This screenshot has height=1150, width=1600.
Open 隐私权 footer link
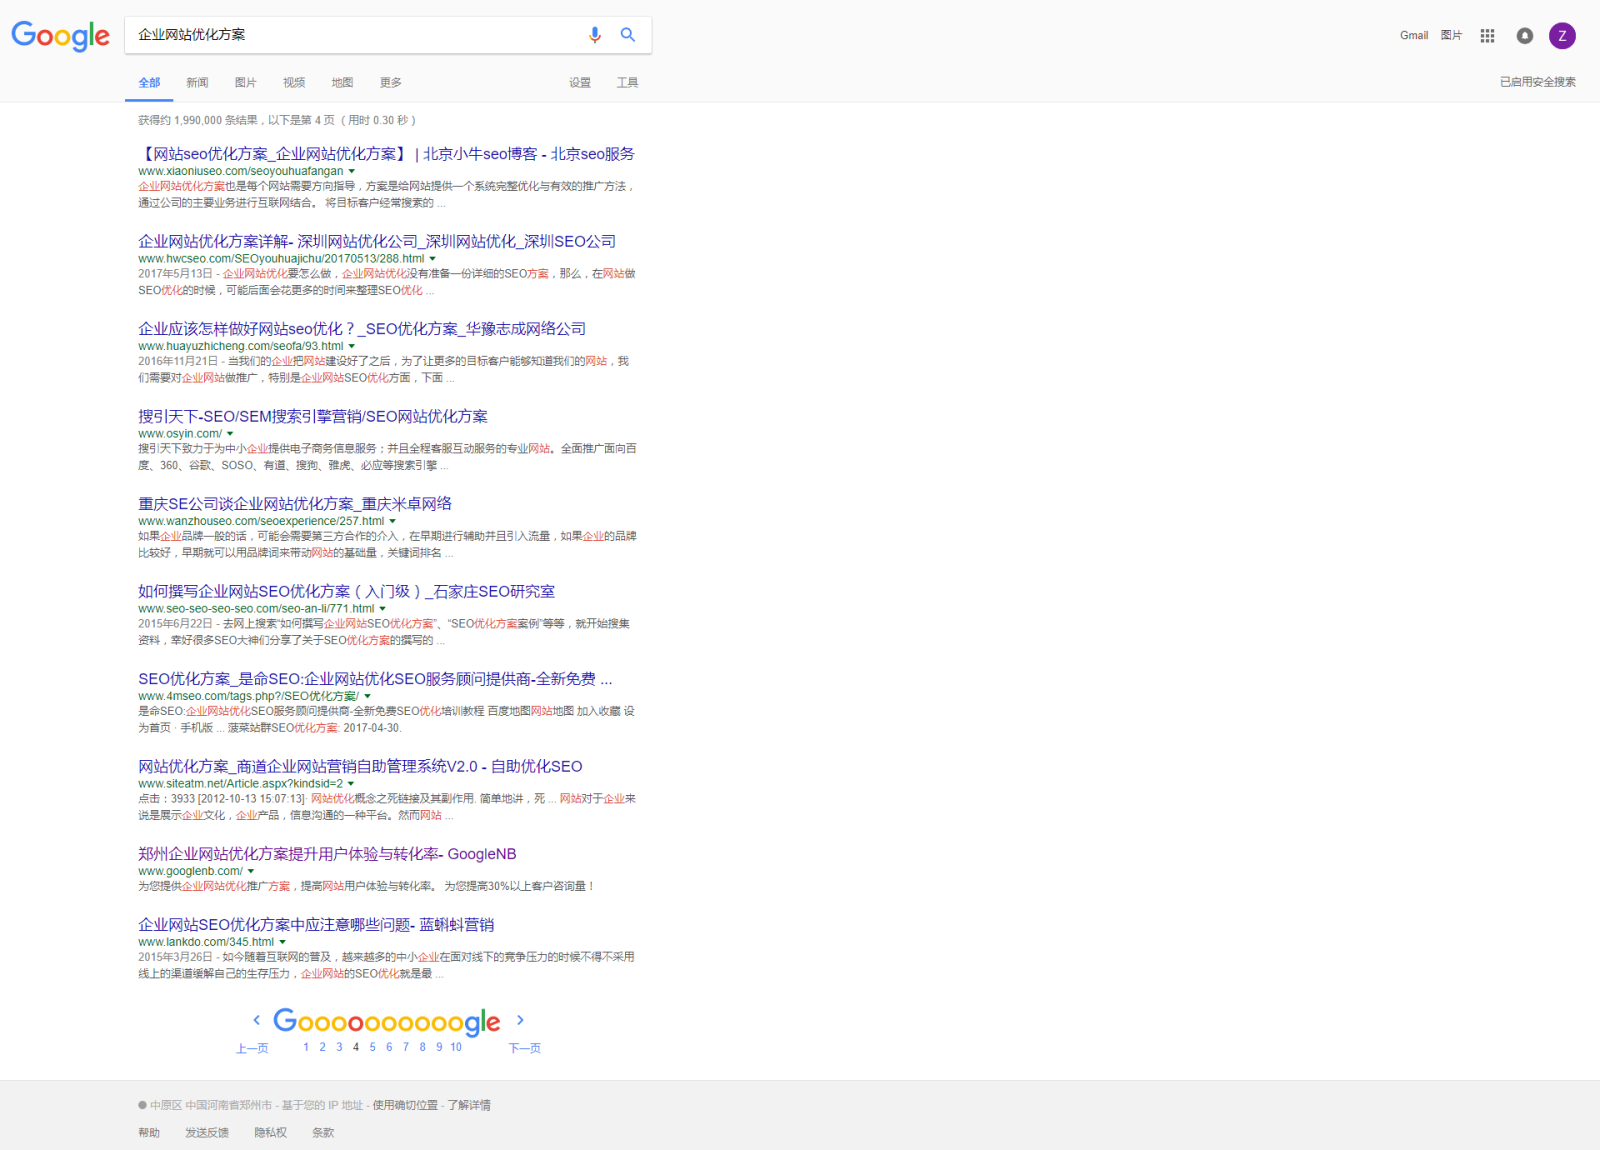(x=270, y=1133)
